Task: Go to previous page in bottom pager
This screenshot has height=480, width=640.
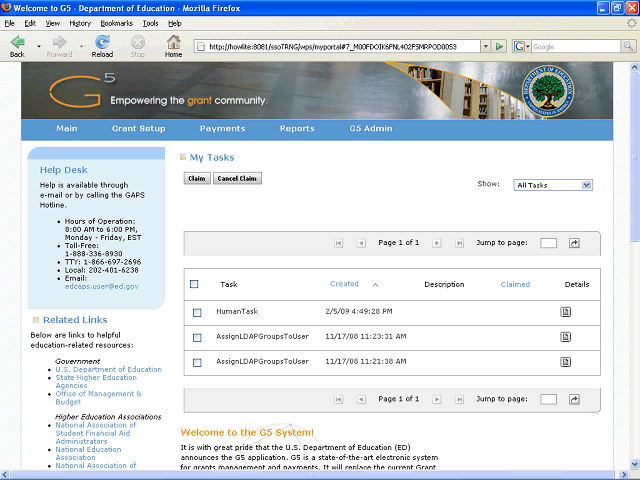Action: tap(361, 399)
